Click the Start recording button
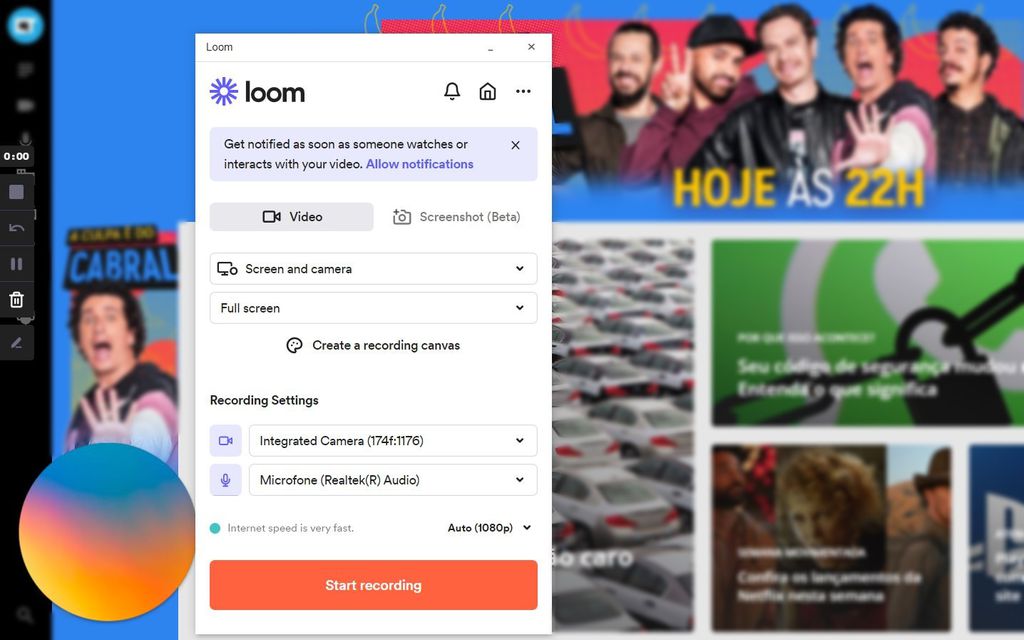The image size is (1024, 640). [x=374, y=585]
